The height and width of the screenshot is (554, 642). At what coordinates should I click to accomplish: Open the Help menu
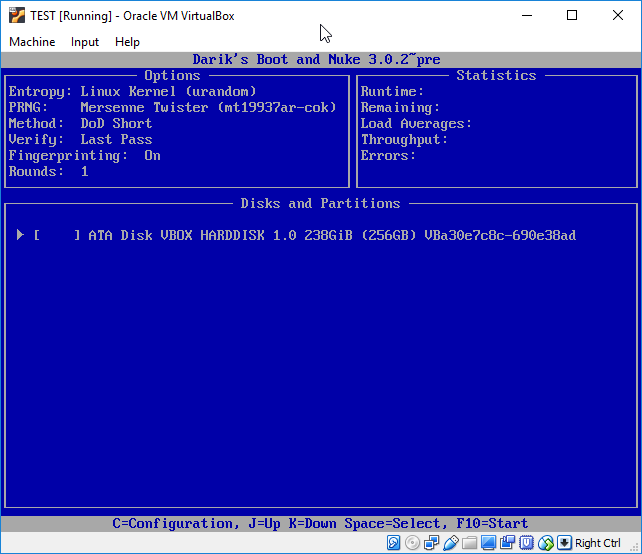[127, 42]
